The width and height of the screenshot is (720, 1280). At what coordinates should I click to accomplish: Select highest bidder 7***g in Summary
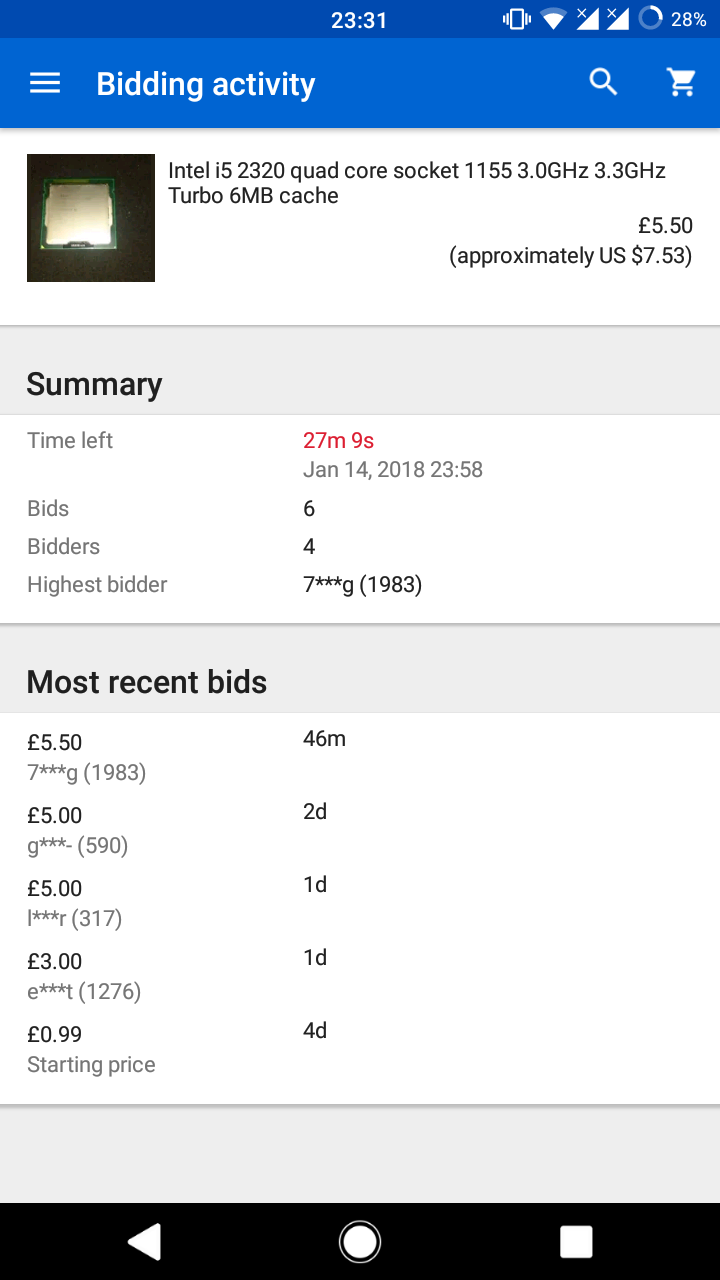(x=362, y=585)
